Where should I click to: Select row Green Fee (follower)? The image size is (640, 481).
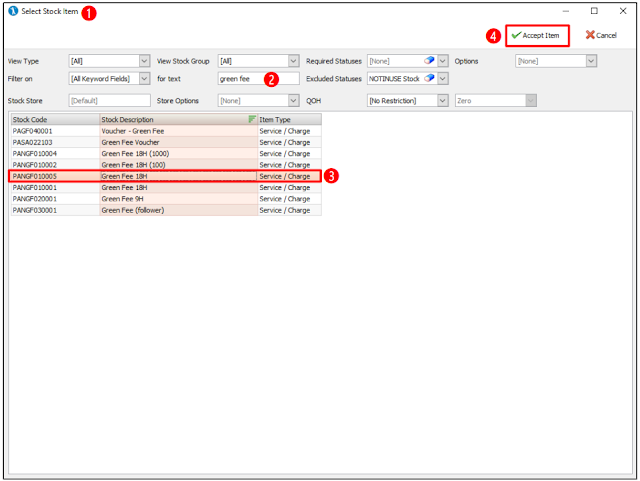(166, 210)
